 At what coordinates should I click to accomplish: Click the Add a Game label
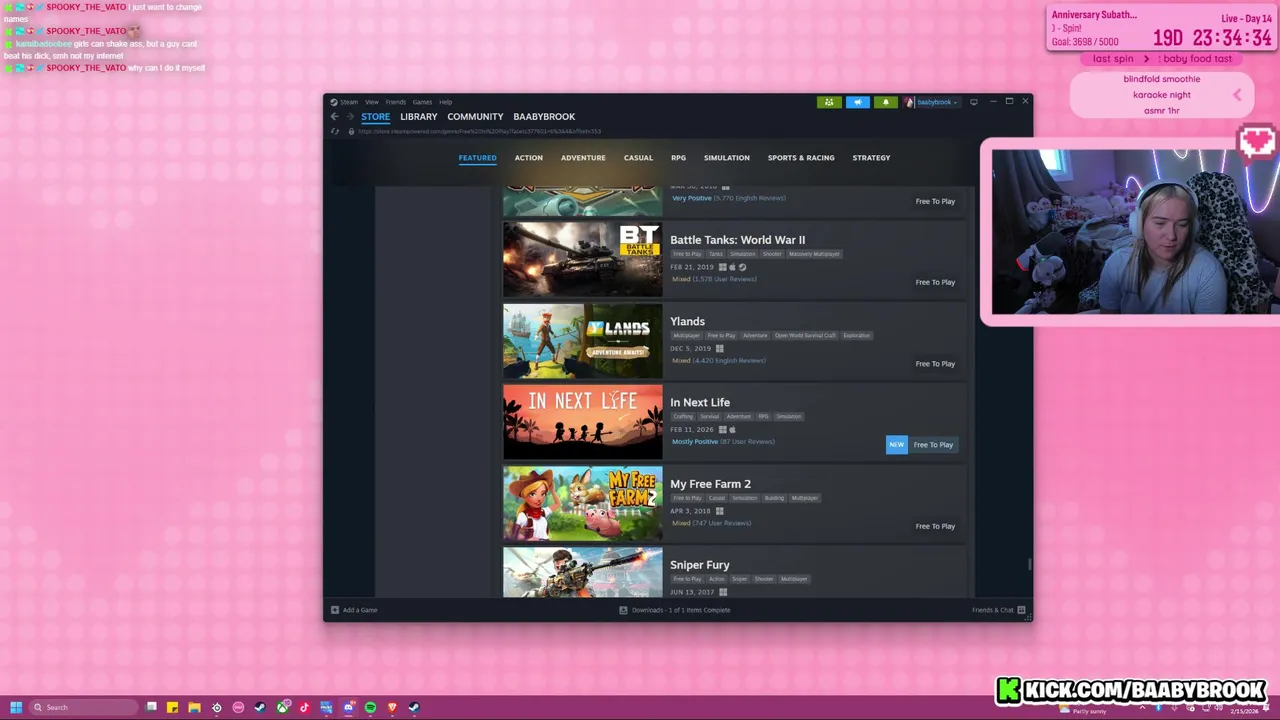pyautogui.click(x=360, y=610)
